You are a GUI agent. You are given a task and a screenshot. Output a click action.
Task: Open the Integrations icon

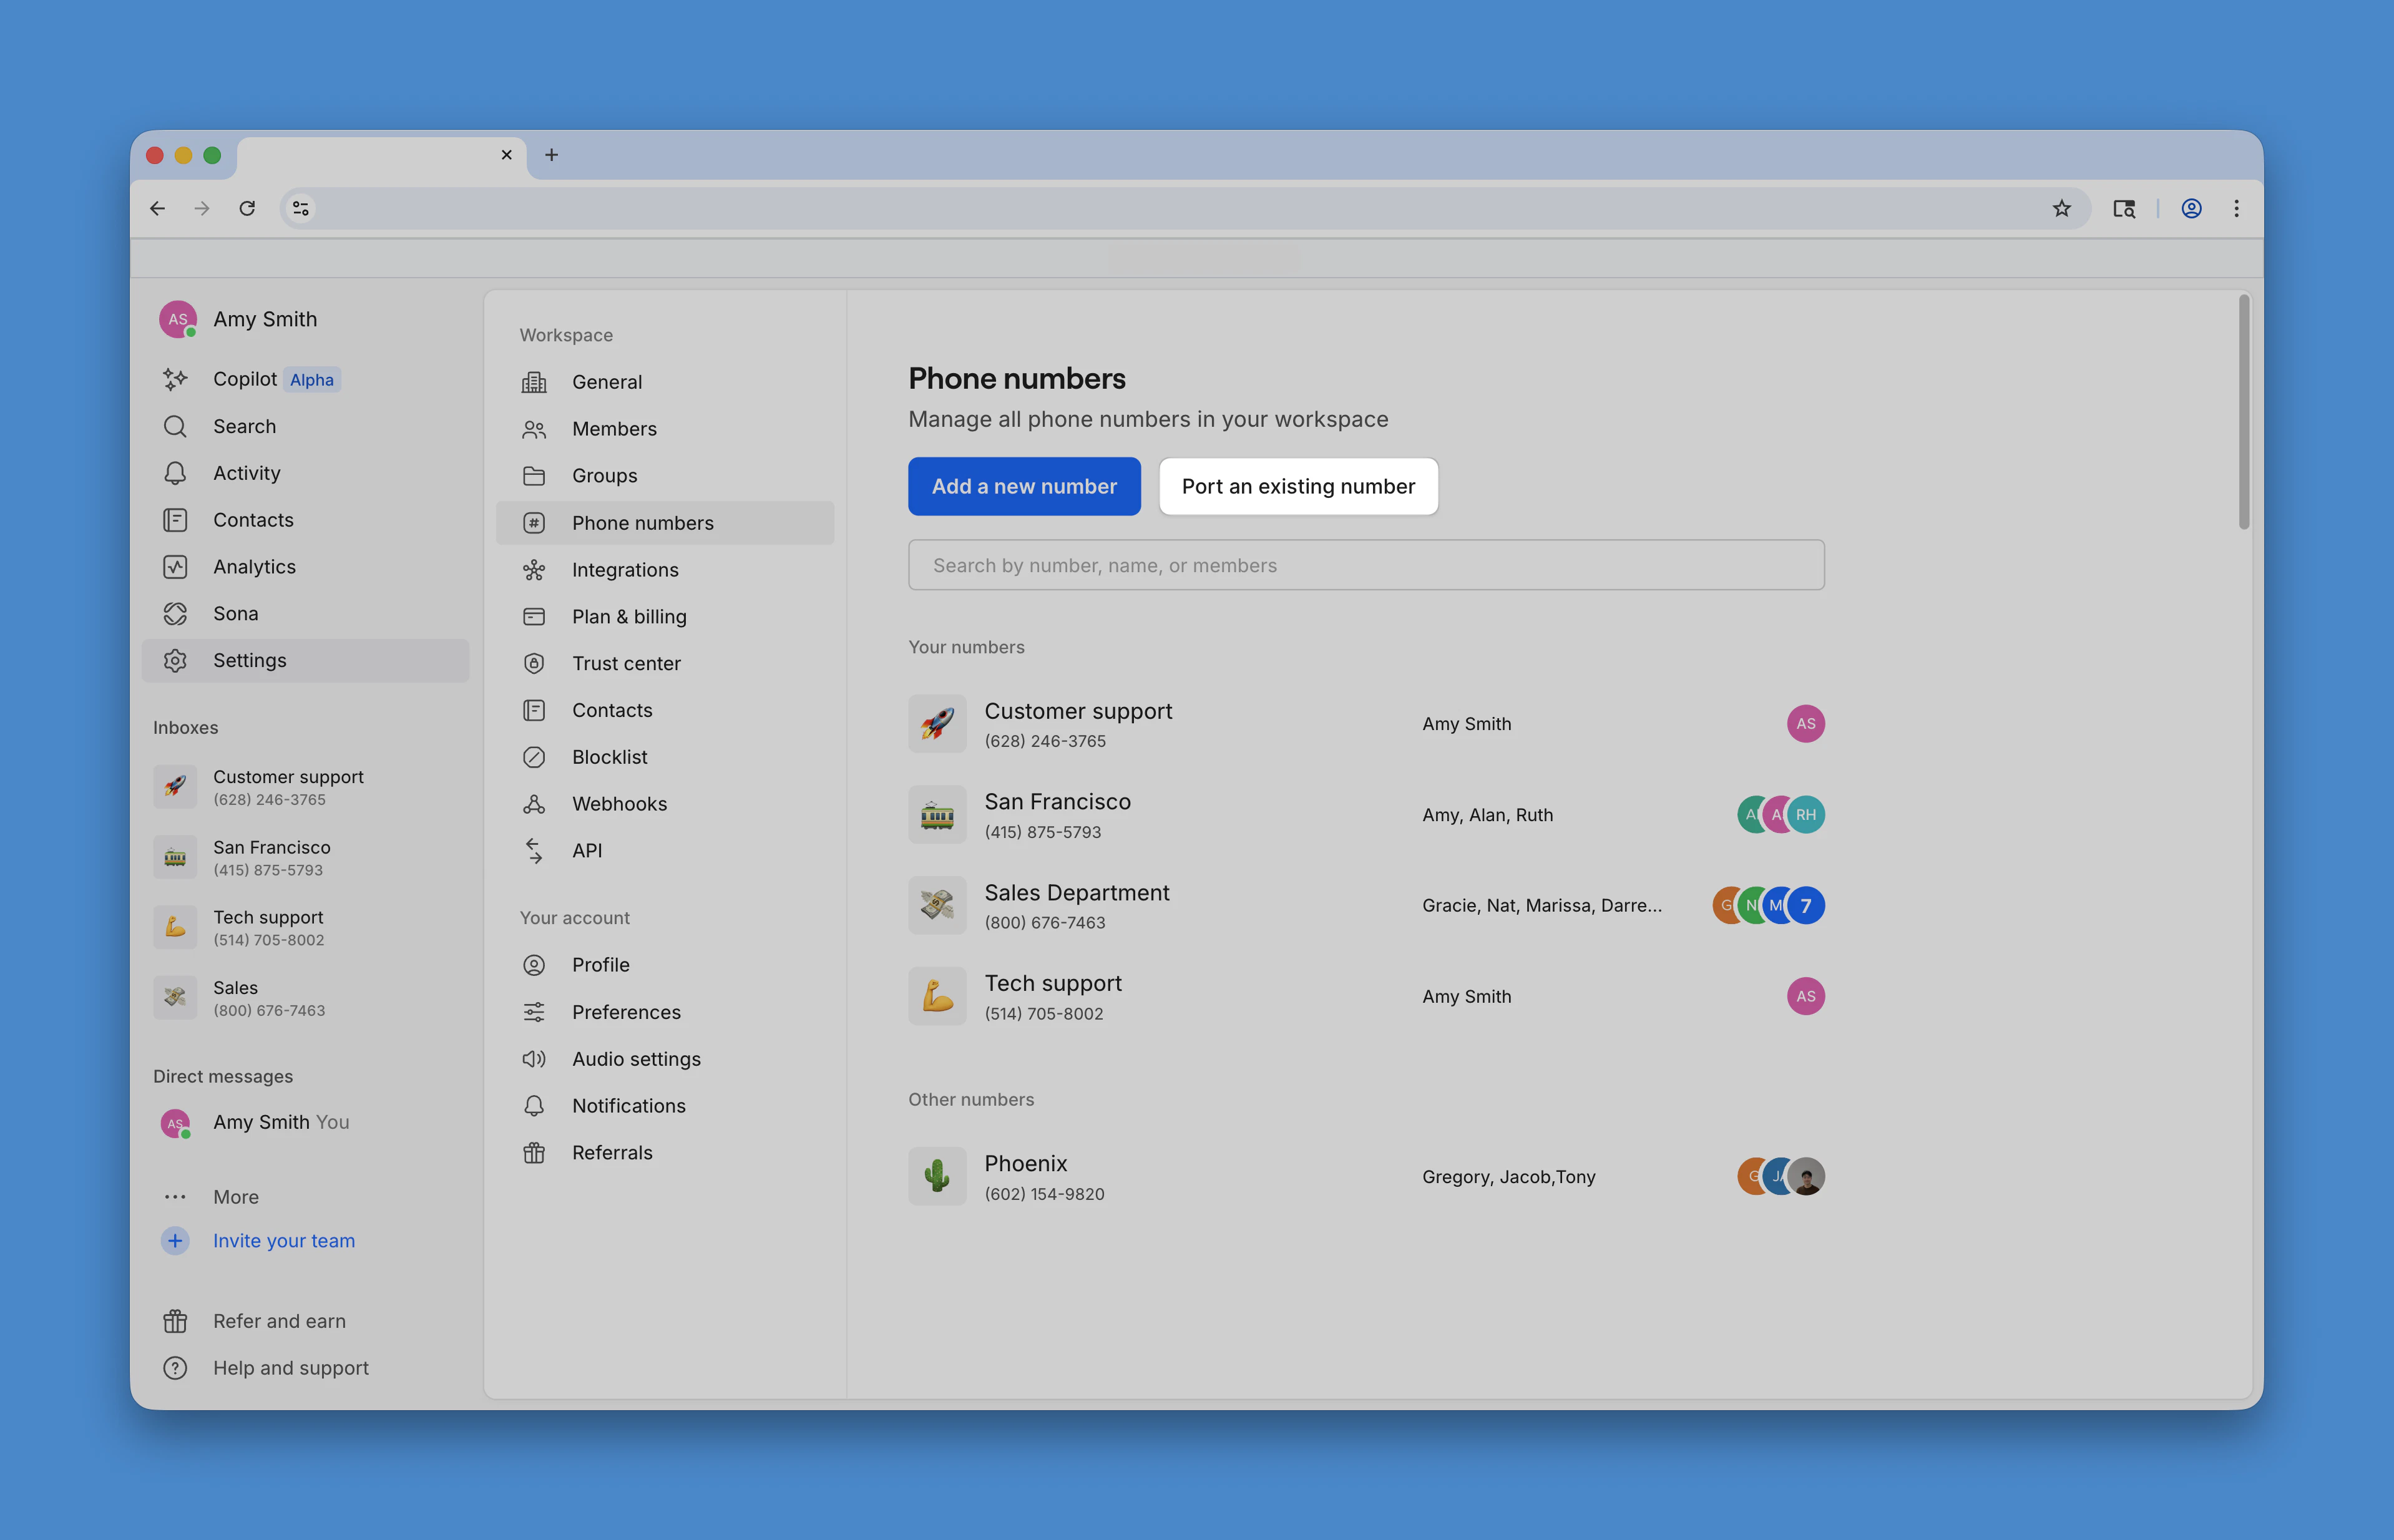534,570
